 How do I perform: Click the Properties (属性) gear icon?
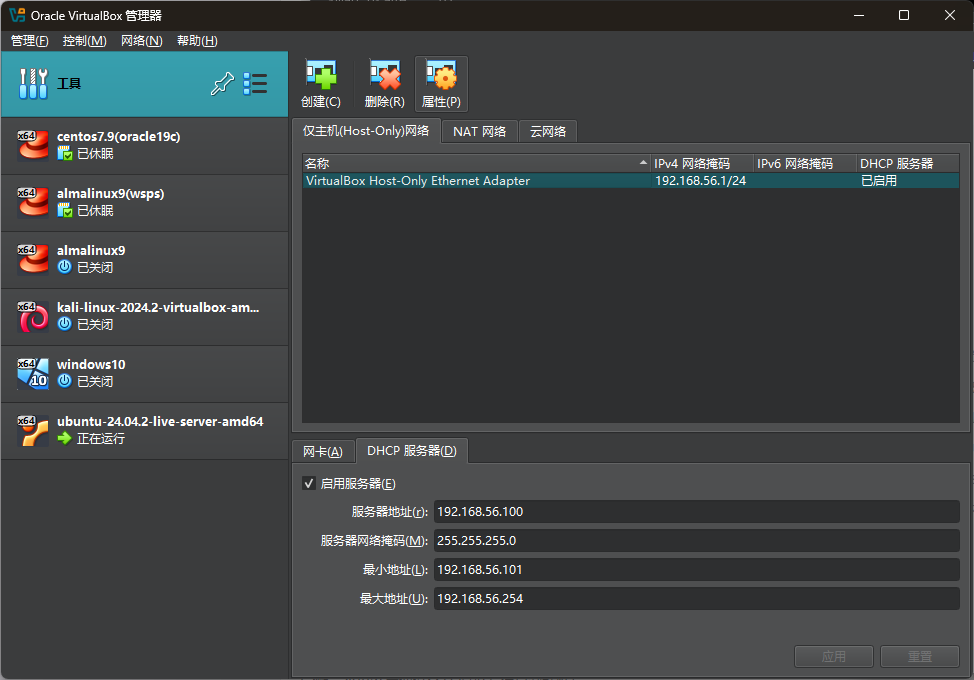pos(441,76)
